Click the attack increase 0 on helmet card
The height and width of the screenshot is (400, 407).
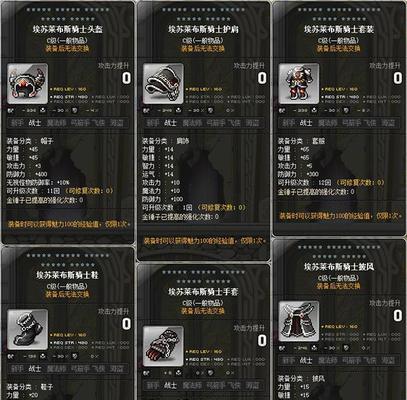pyautogui.click(x=126, y=78)
